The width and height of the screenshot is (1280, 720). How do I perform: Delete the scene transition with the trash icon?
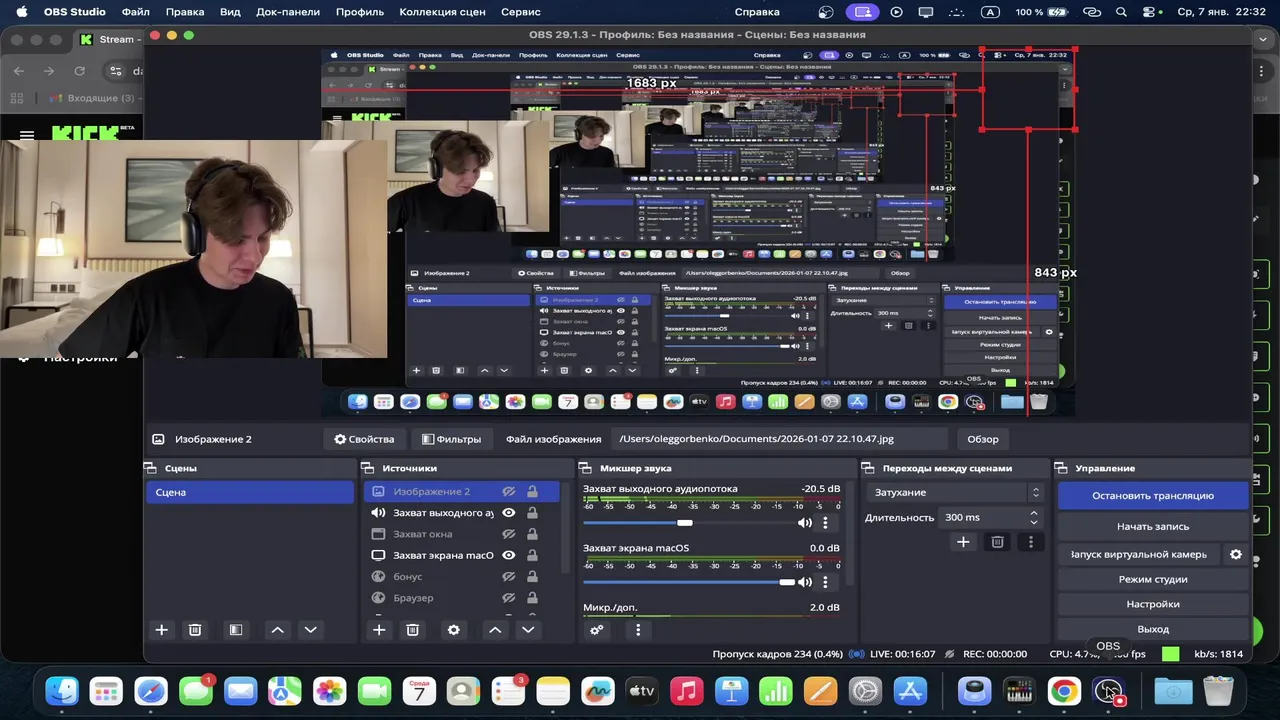click(x=997, y=542)
